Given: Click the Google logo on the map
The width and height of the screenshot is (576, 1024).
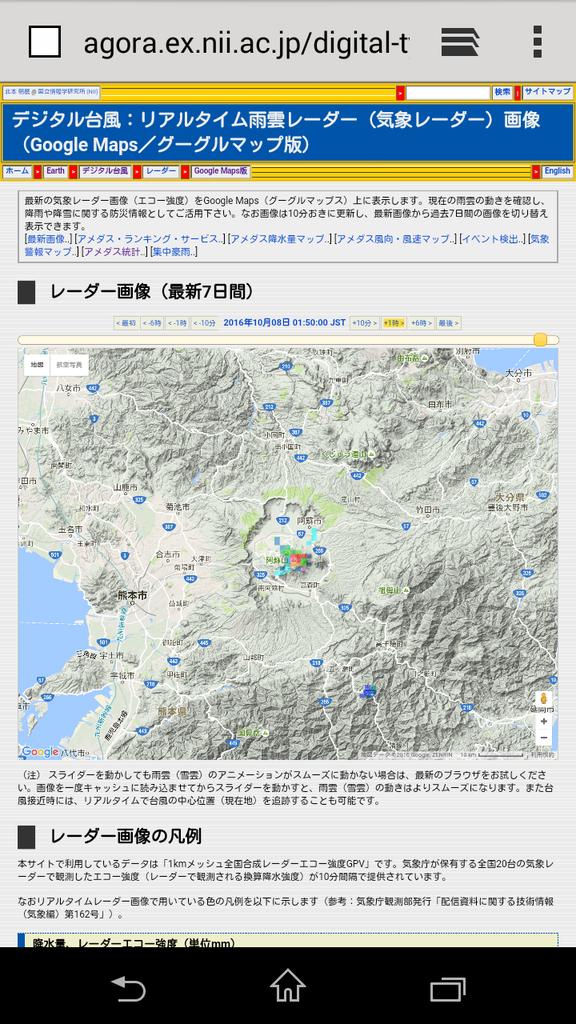Looking at the screenshot, I should (40, 752).
